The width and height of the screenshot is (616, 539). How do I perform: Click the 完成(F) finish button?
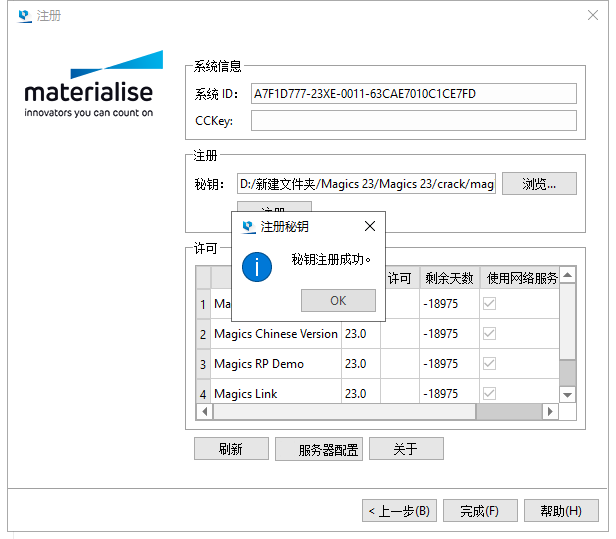pos(480,511)
